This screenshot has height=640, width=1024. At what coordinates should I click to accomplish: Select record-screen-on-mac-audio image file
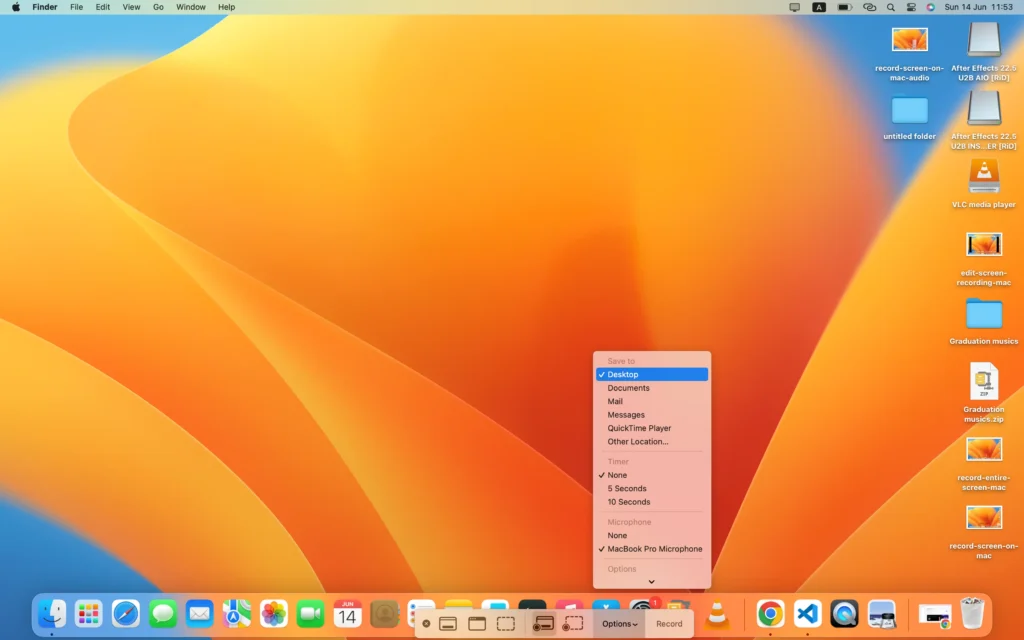(910, 54)
